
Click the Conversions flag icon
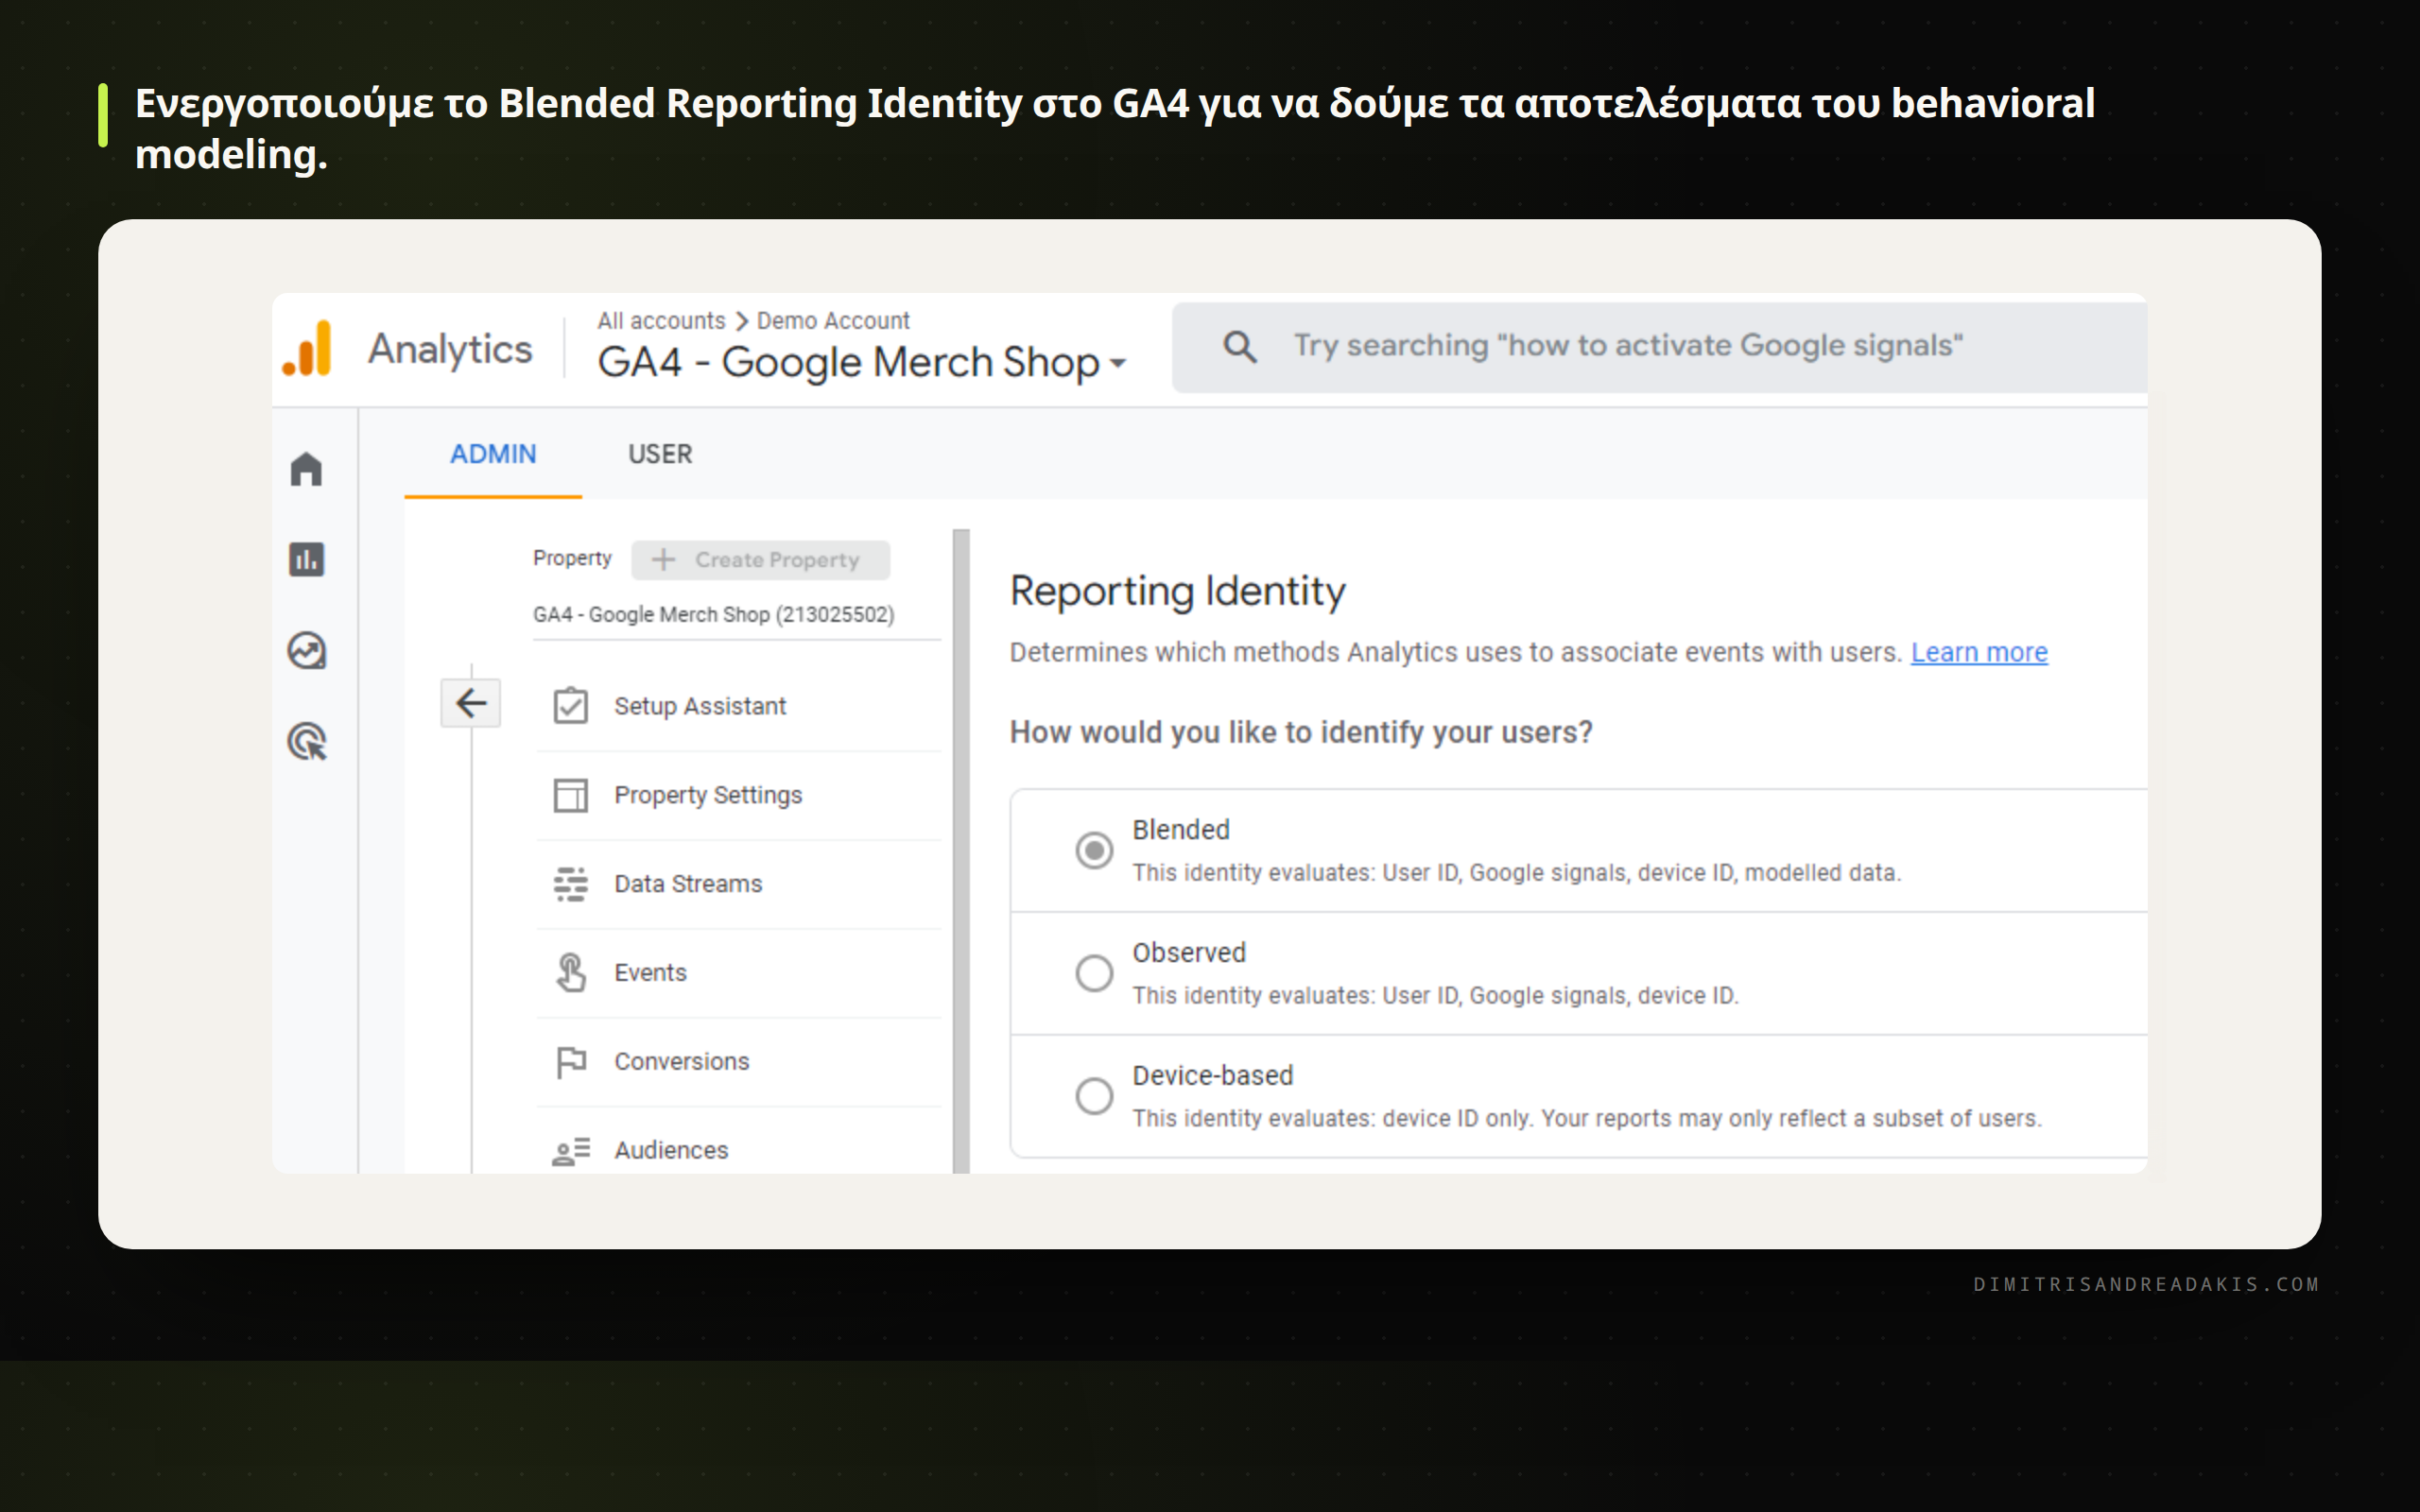pos(570,1061)
